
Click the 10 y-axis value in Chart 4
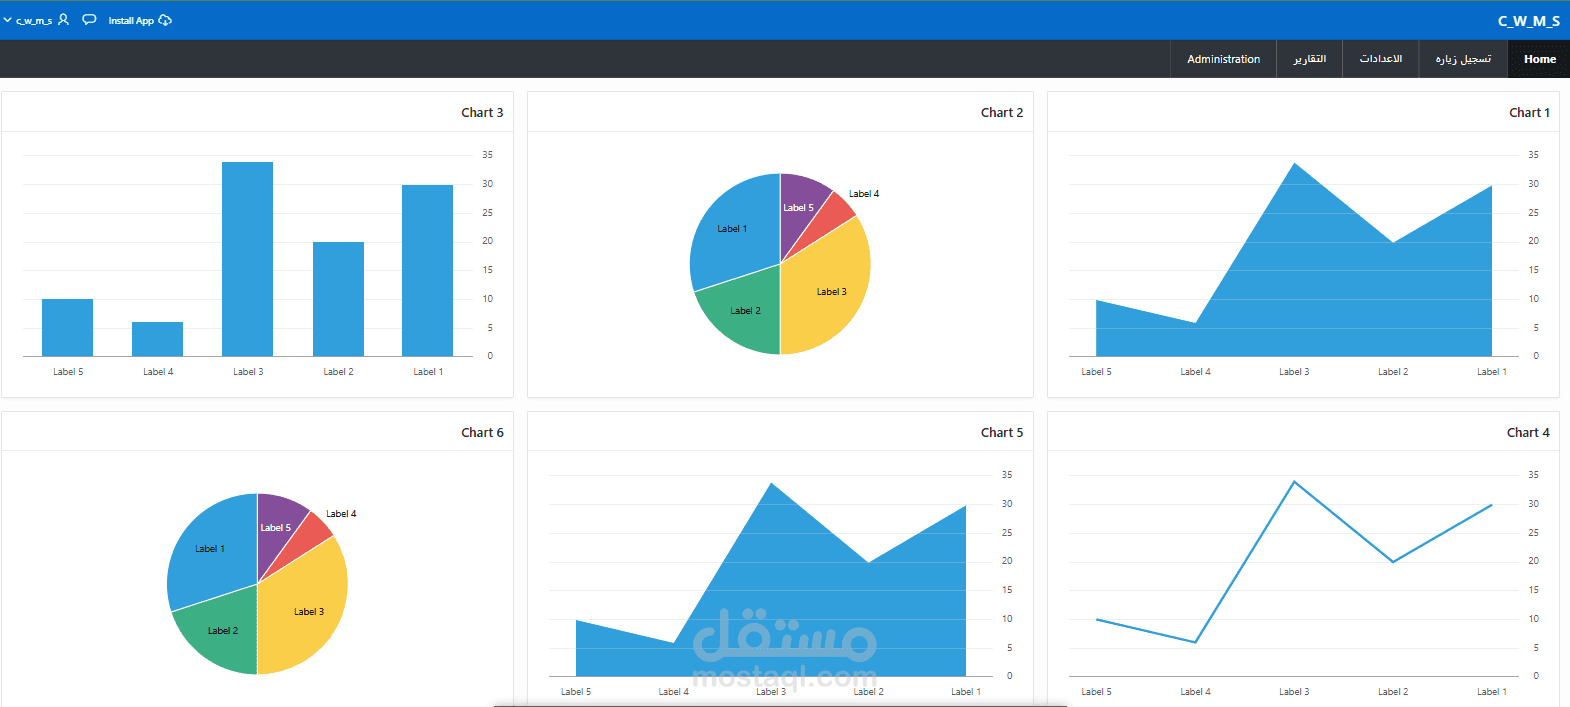(1533, 619)
